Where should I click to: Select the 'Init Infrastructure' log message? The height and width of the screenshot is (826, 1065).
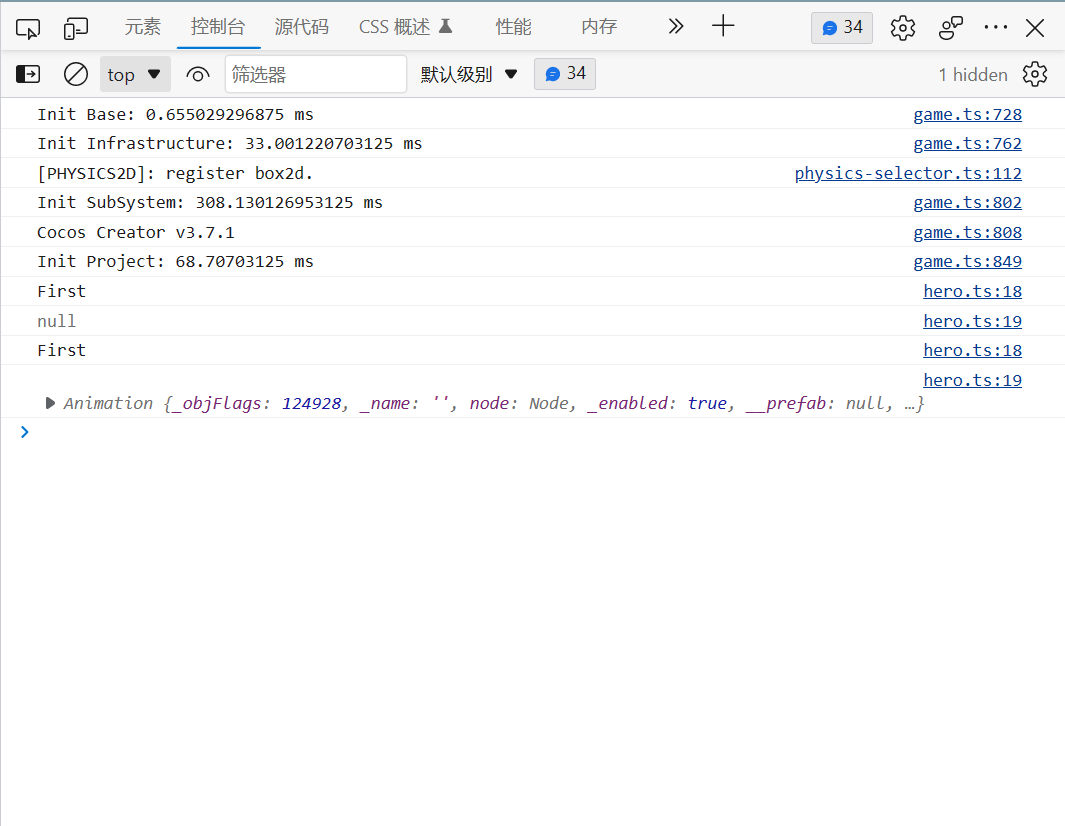pyautogui.click(x=230, y=143)
